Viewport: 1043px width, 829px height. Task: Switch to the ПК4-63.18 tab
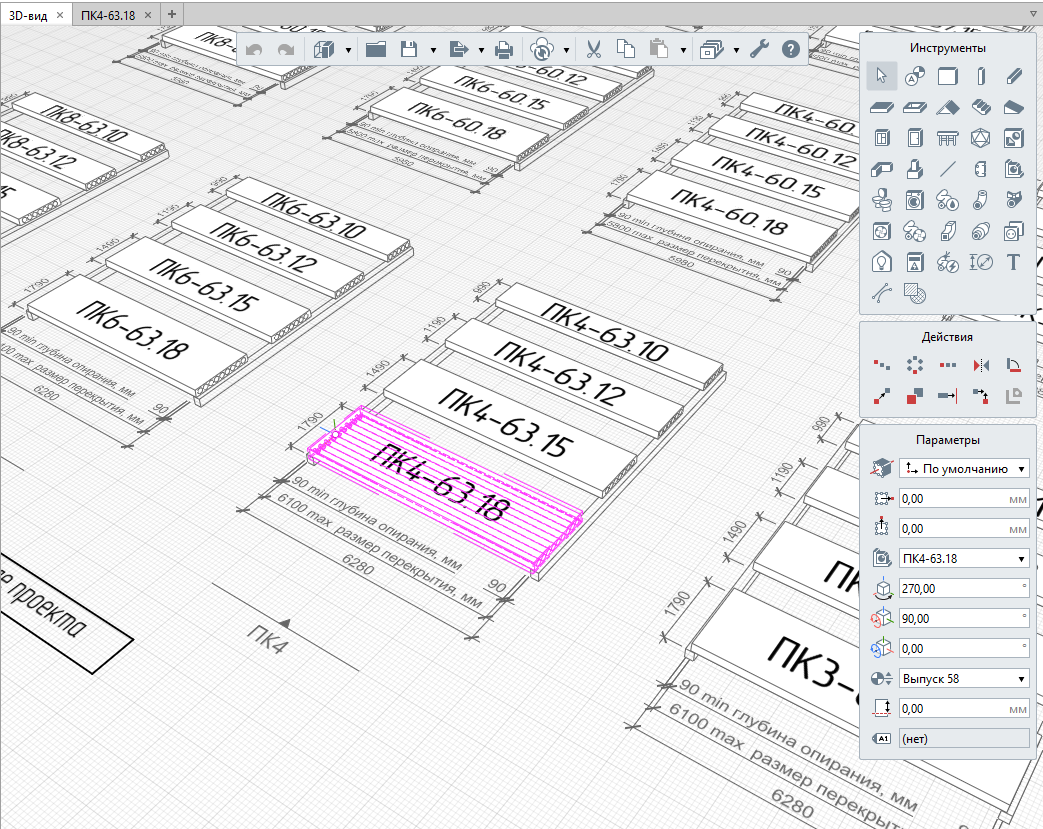pyautogui.click(x=108, y=14)
